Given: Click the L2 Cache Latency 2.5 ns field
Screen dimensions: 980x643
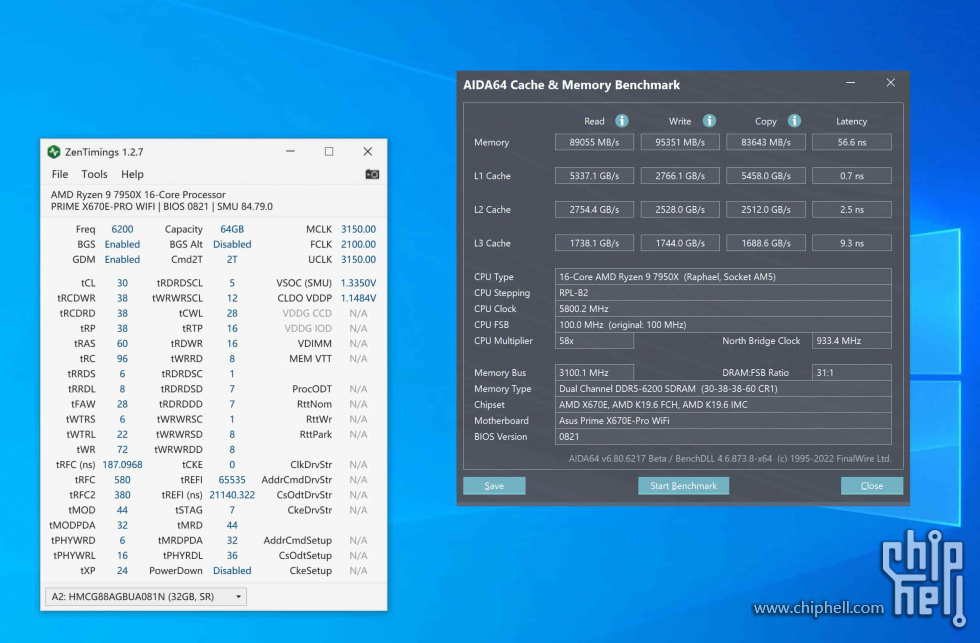Looking at the screenshot, I should tap(852, 209).
